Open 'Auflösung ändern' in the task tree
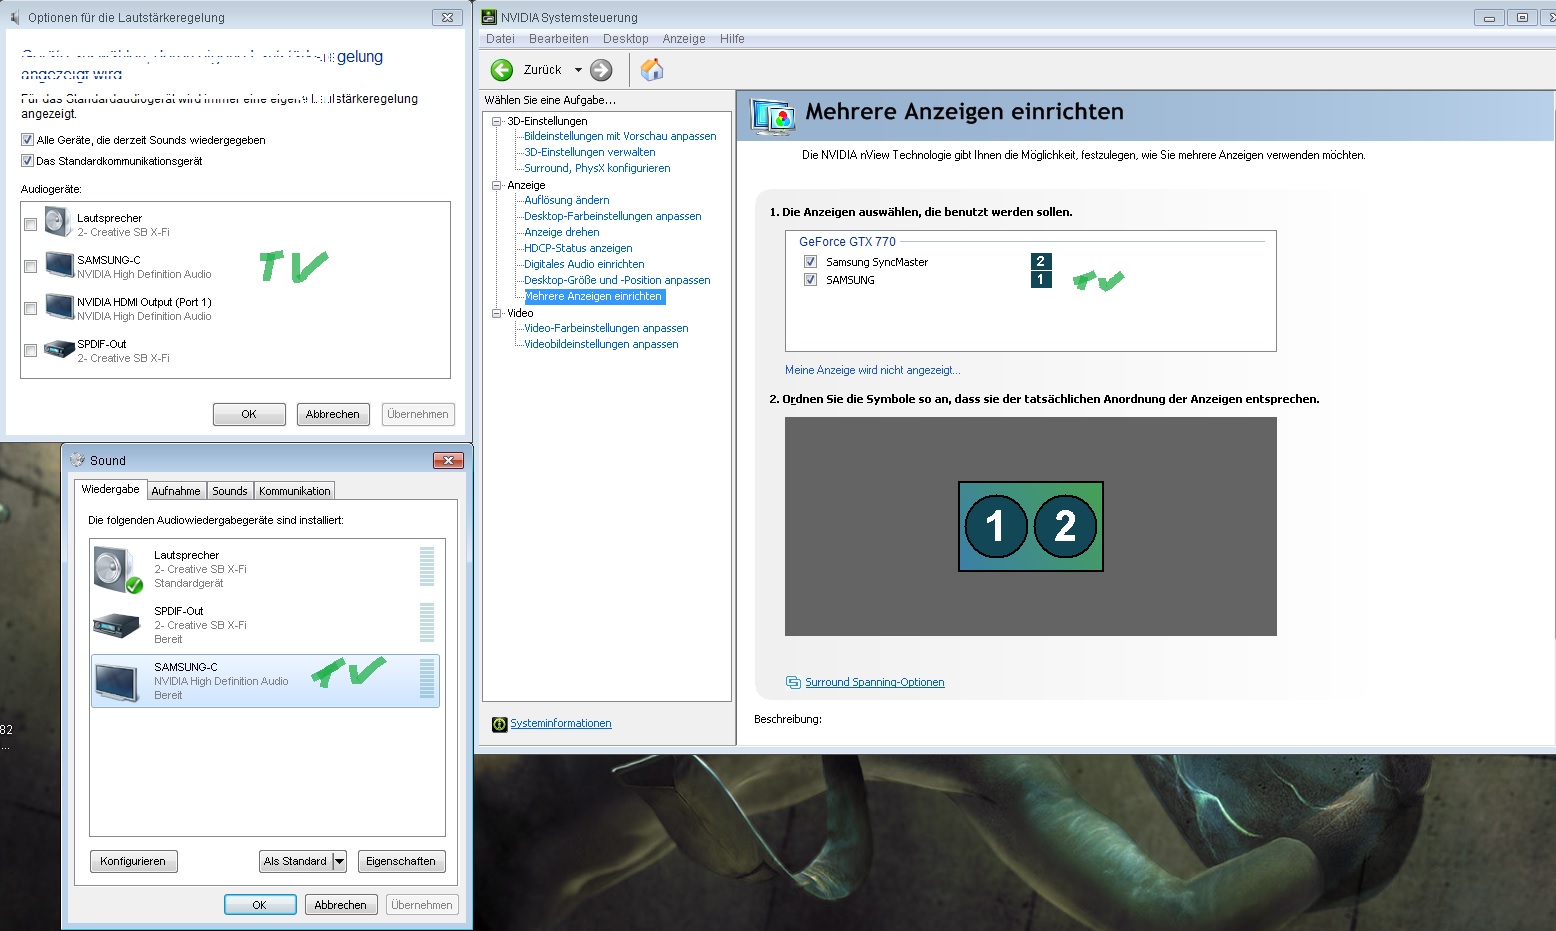Image resolution: width=1556 pixels, height=931 pixels. click(567, 200)
